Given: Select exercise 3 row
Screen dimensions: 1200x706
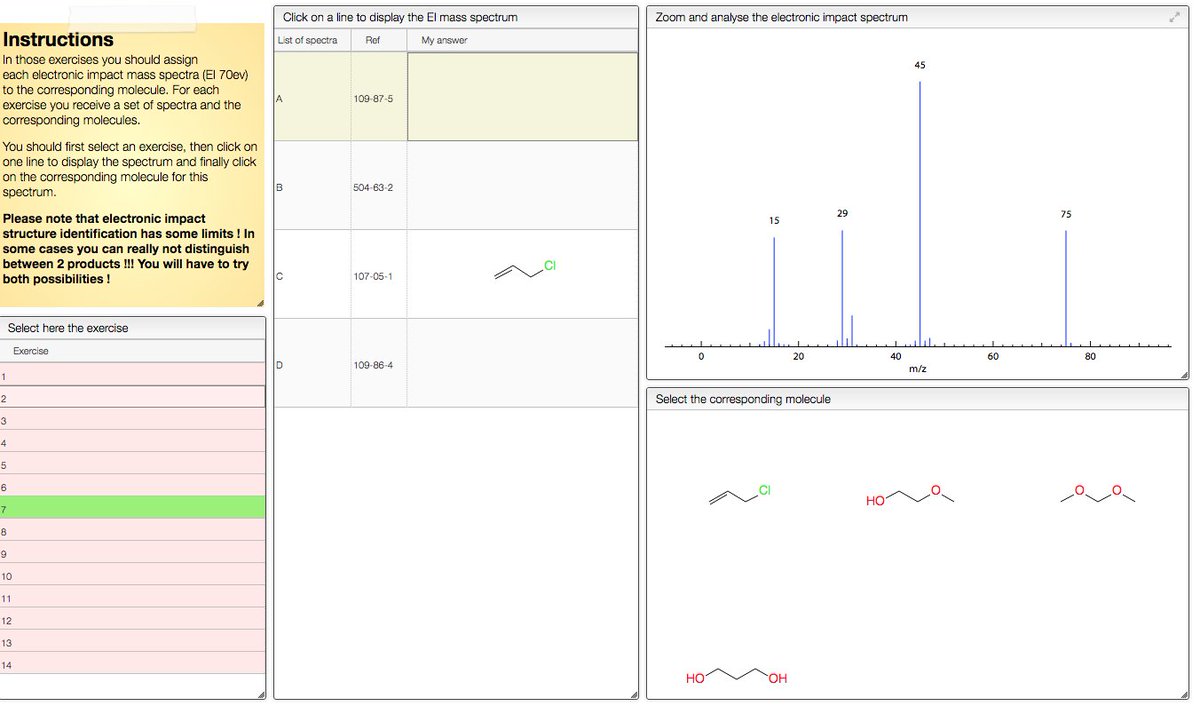Looking at the screenshot, I should pyautogui.click(x=133, y=419).
